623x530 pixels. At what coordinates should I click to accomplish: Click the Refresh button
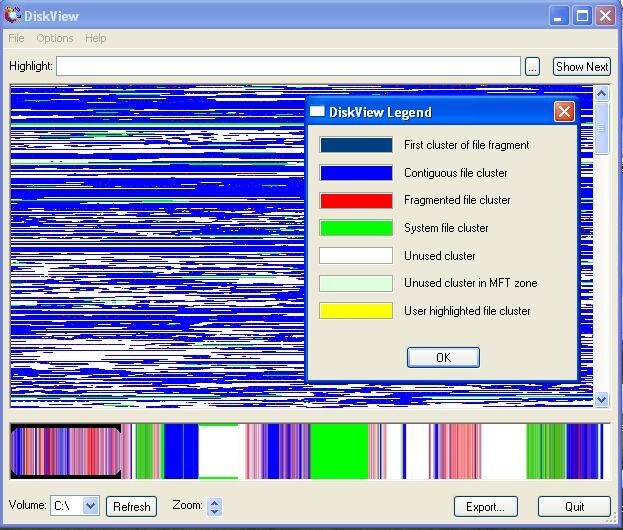pyautogui.click(x=132, y=506)
